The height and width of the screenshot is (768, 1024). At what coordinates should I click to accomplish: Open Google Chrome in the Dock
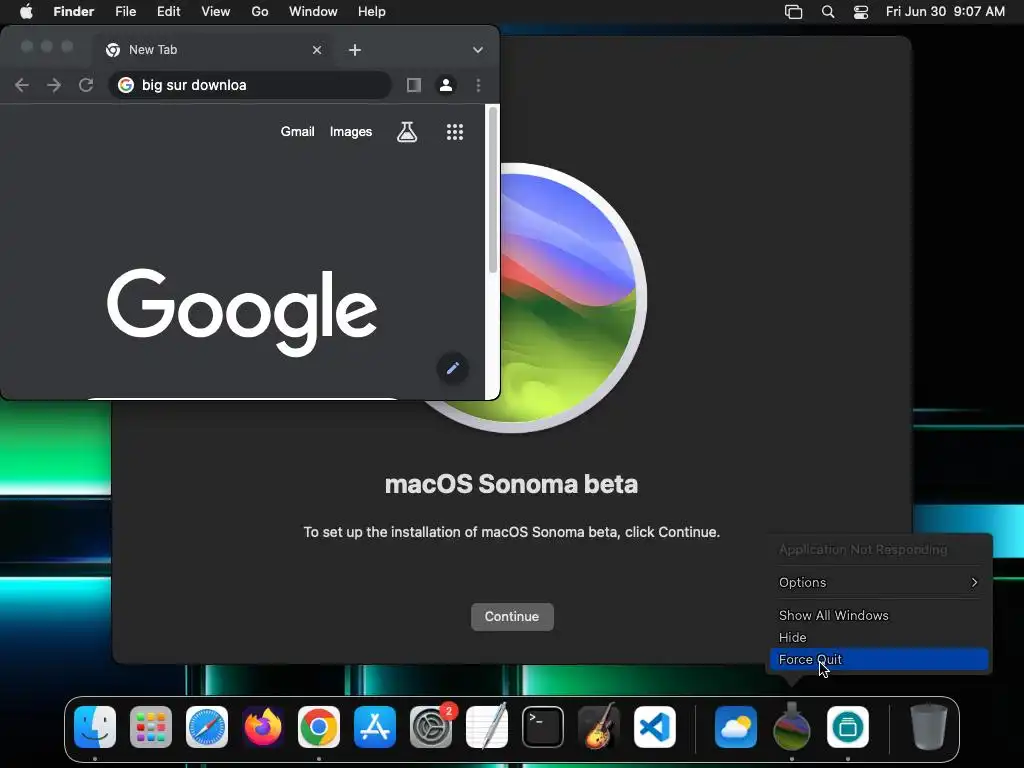[x=319, y=727]
